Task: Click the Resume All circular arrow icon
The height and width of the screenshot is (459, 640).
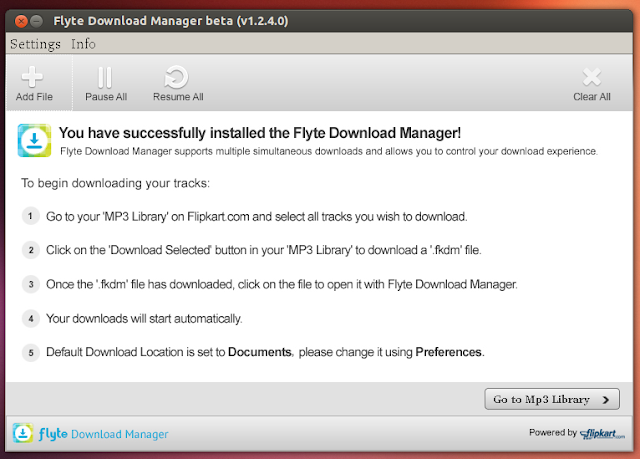Action: pos(176,77)
